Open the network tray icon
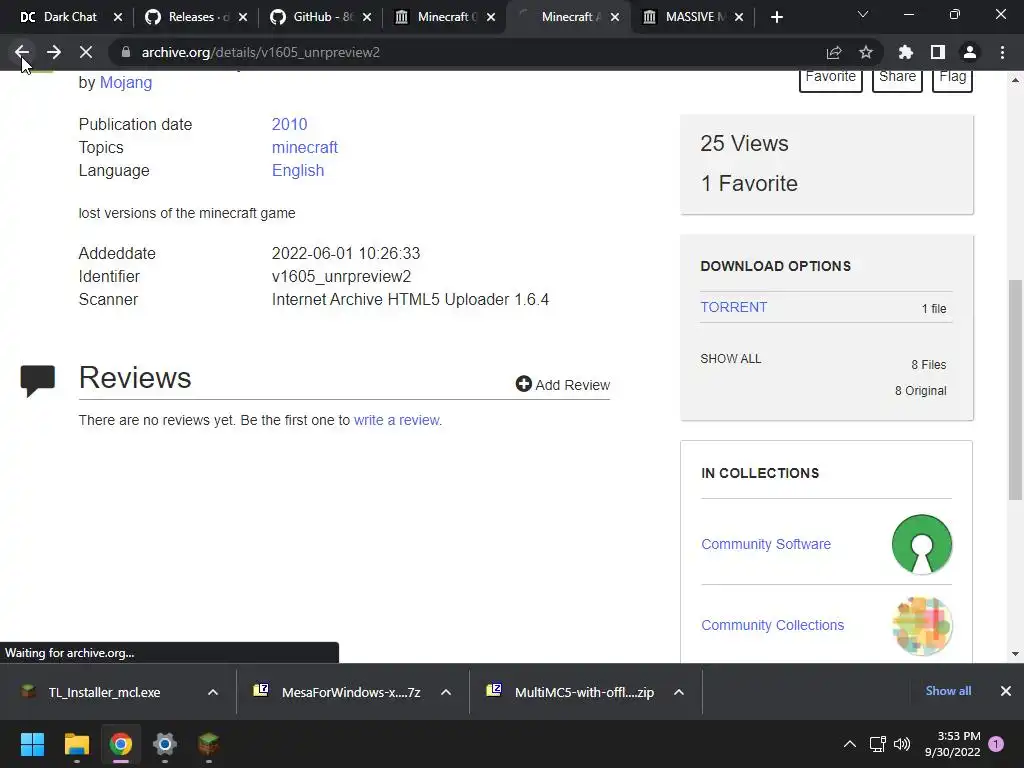Viewport: 1024px width, 768px height. click(878, 744)
